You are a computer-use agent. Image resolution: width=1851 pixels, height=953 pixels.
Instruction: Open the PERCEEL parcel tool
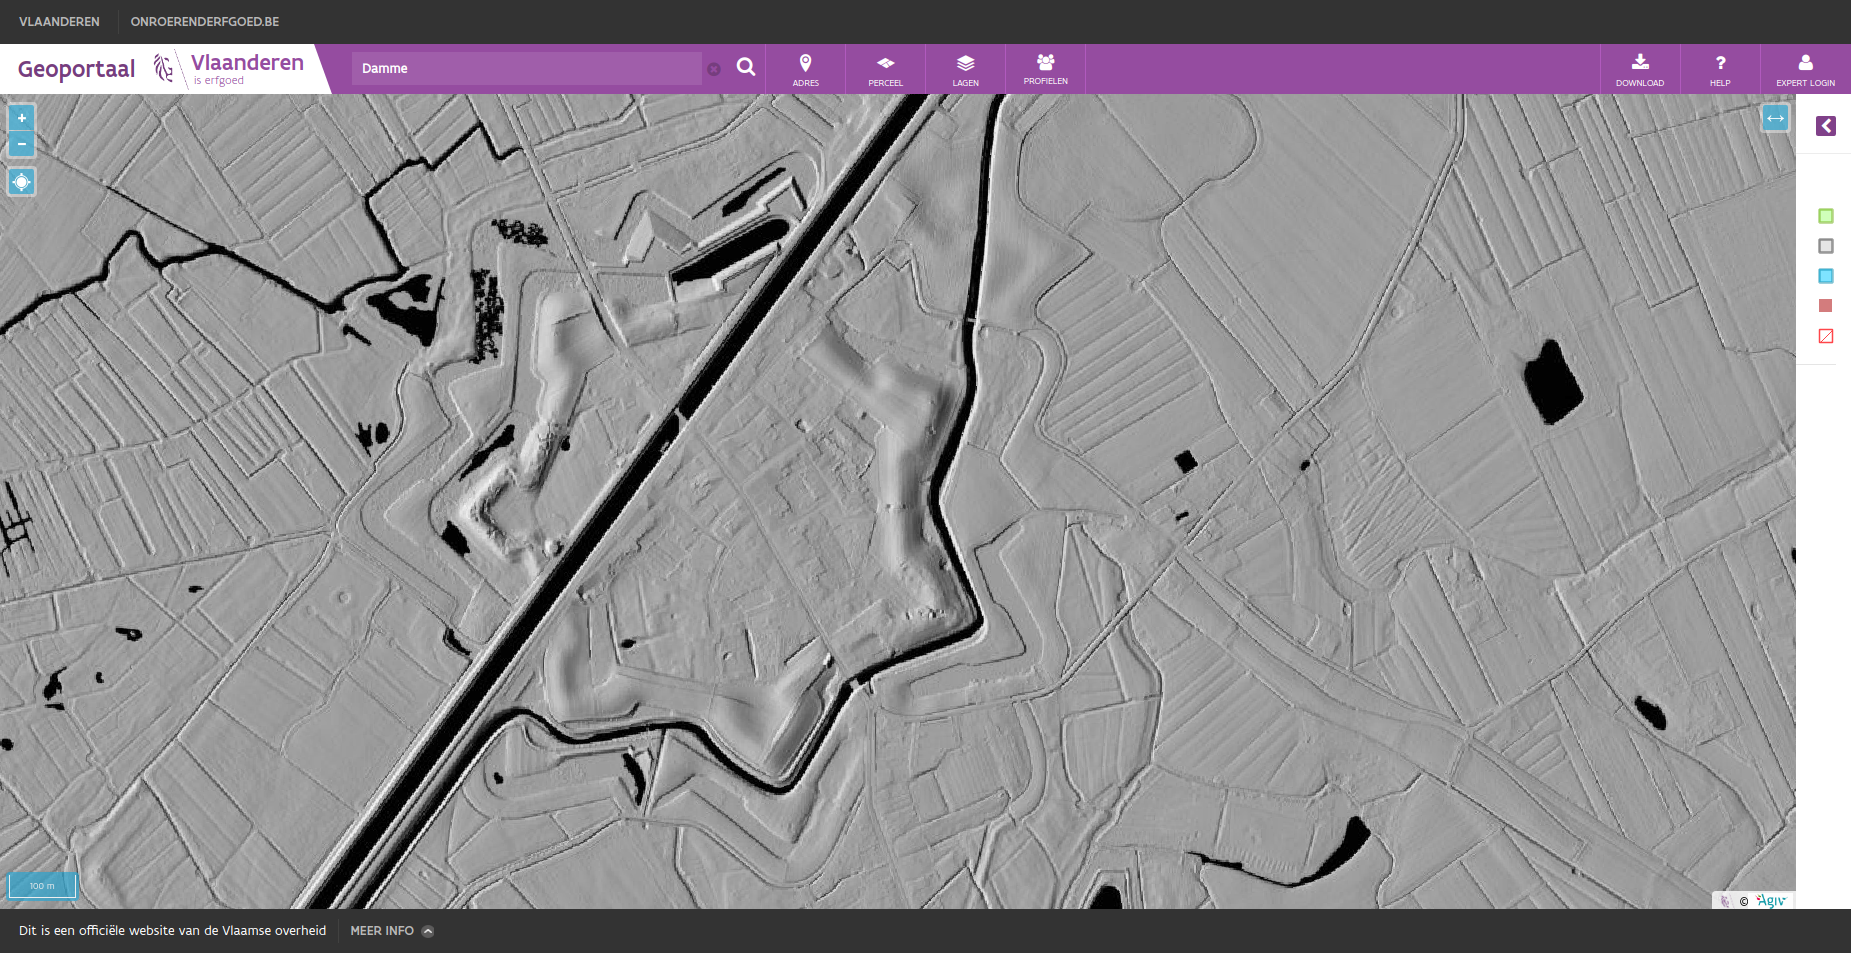click(x=885, y=69)
